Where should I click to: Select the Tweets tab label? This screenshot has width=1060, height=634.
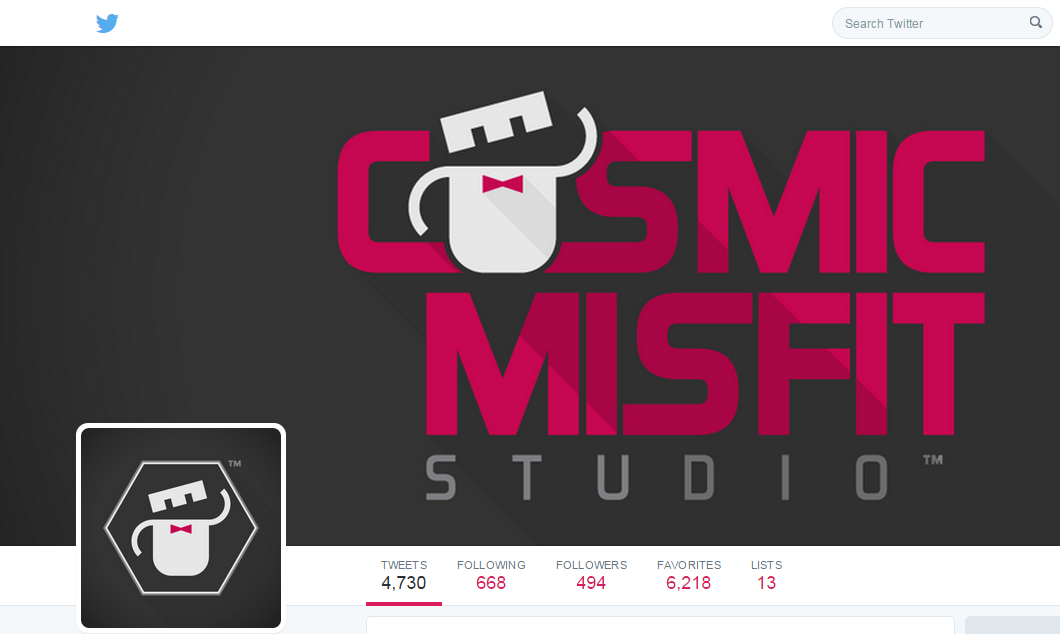click(x=404, y=565)
